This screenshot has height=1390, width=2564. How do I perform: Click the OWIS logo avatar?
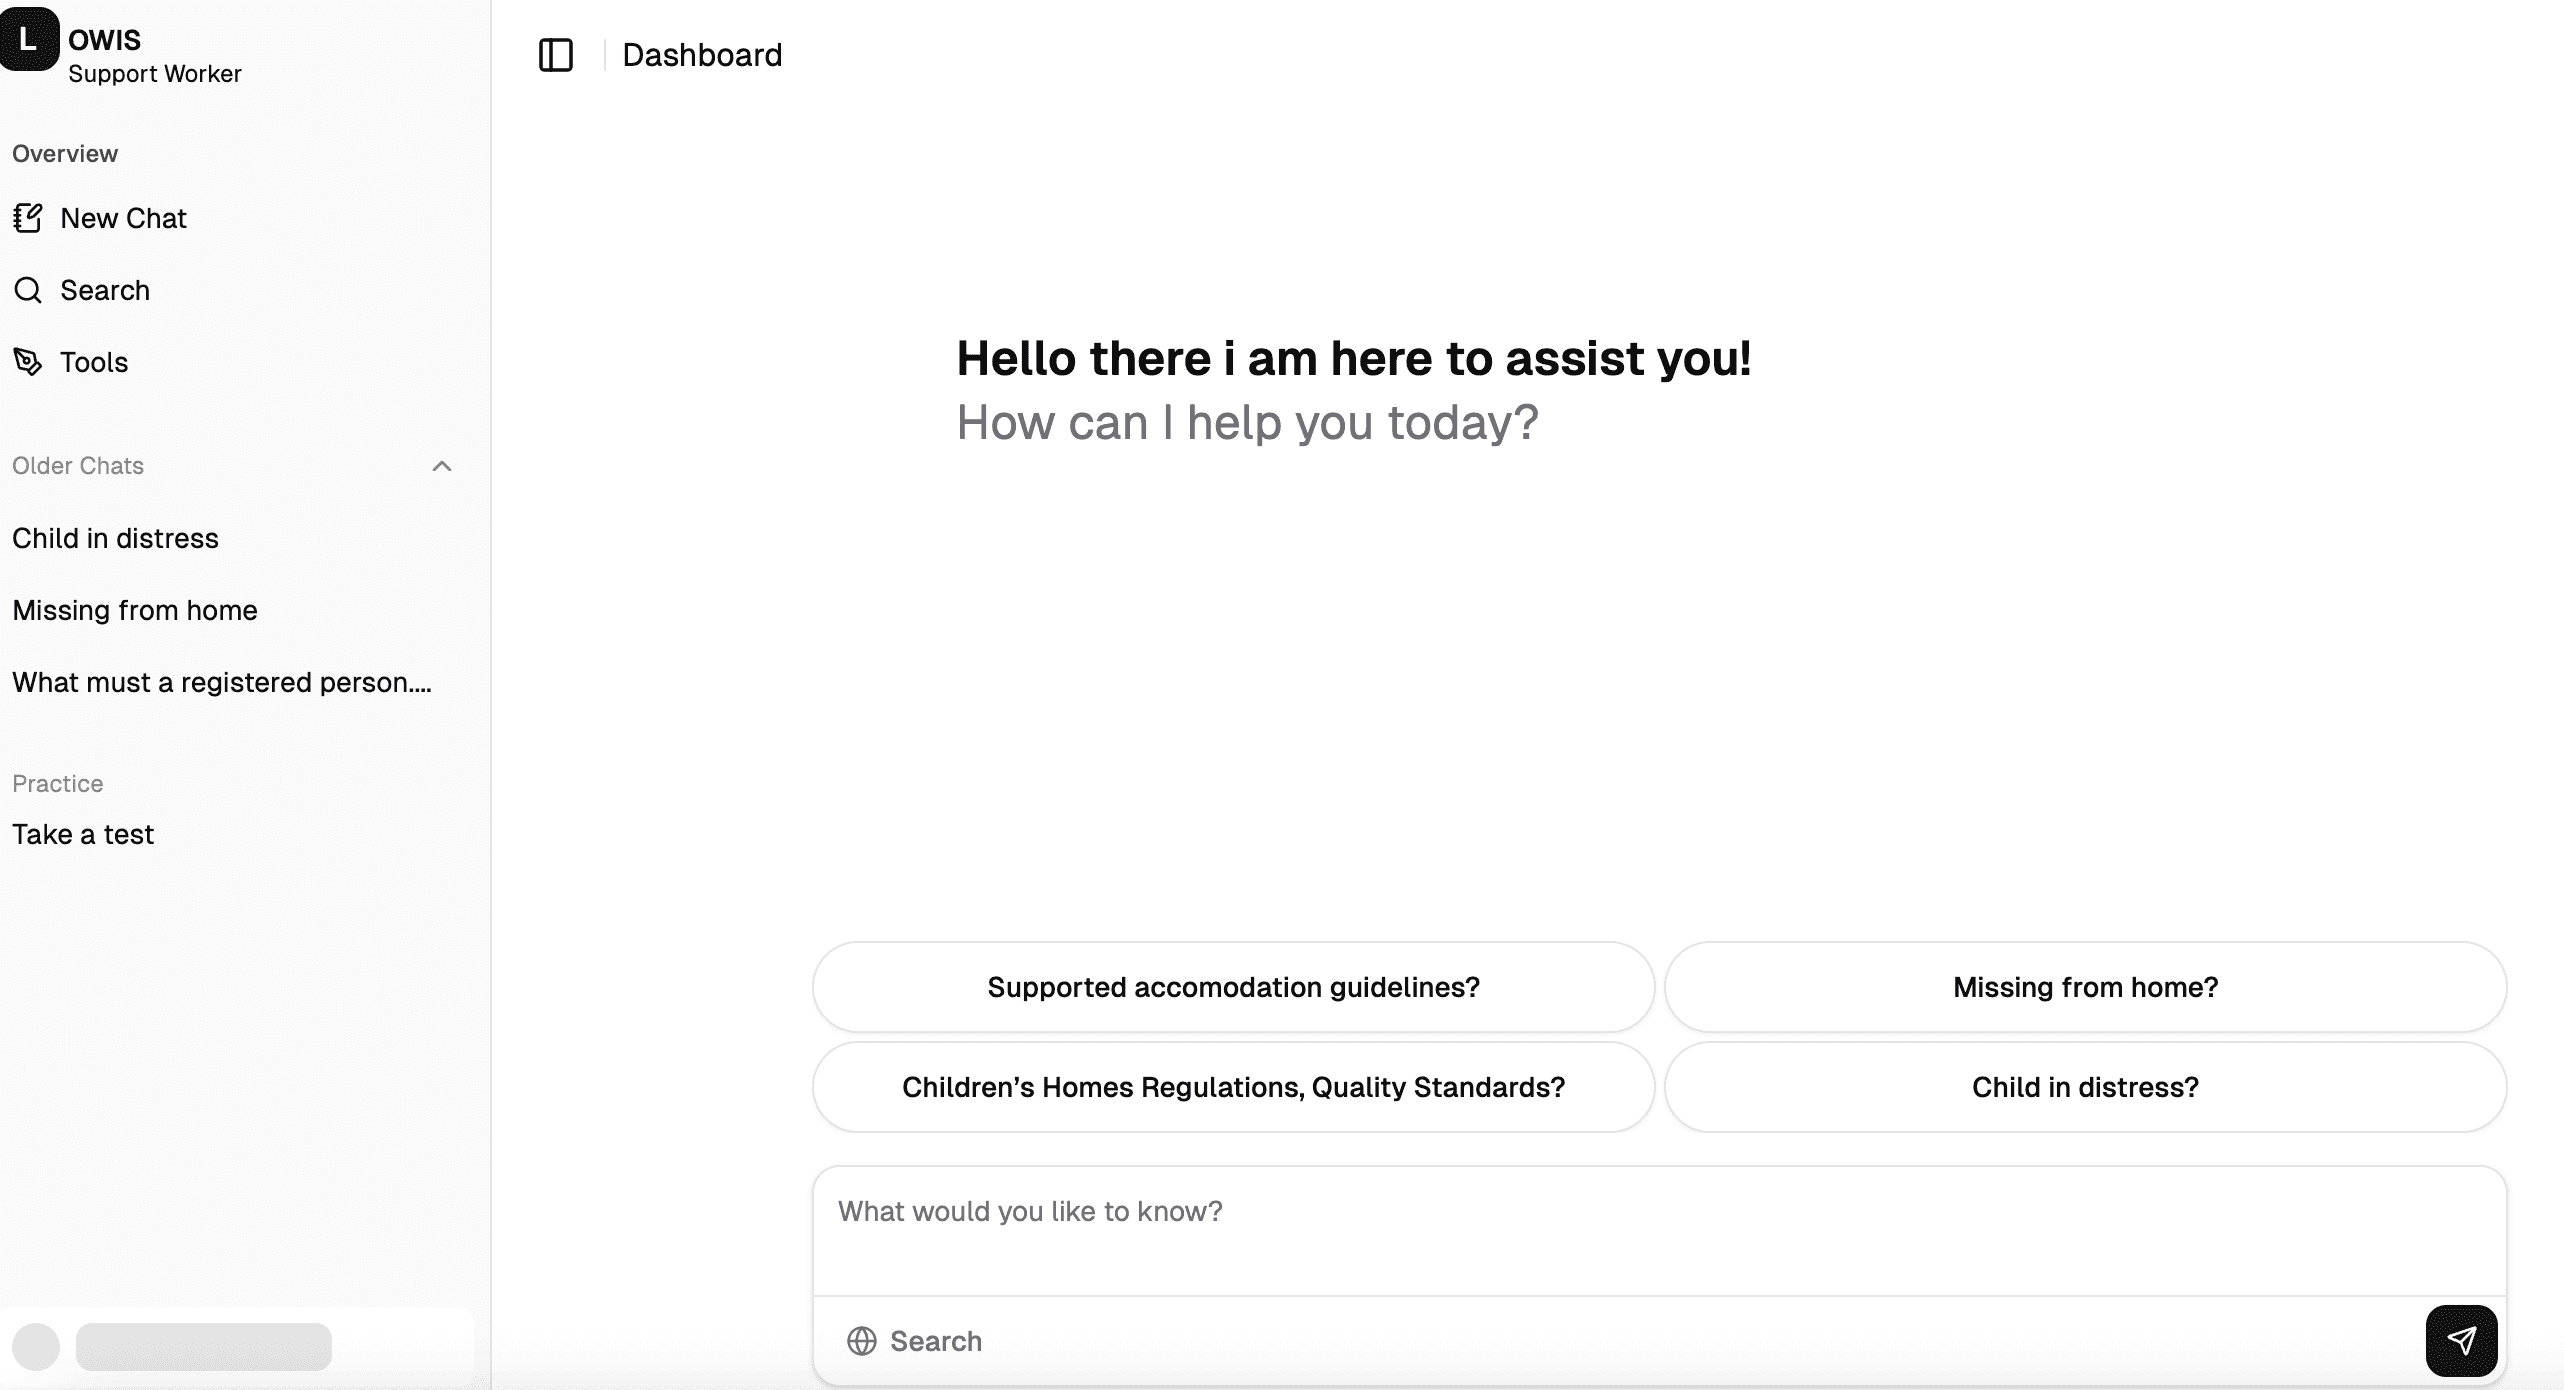tap(29, 40)
